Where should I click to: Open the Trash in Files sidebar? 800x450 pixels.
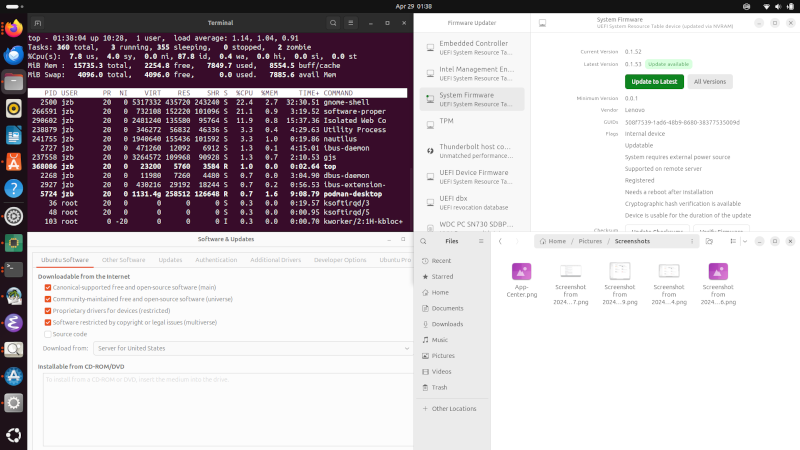[439, 387]
